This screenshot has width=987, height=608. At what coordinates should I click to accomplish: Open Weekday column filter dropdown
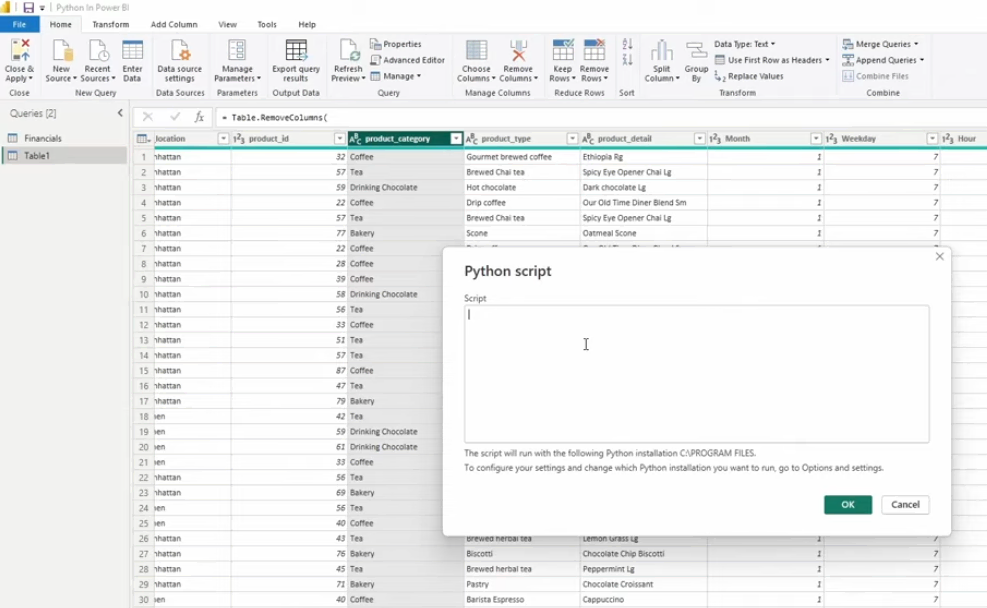click(932, 138)
